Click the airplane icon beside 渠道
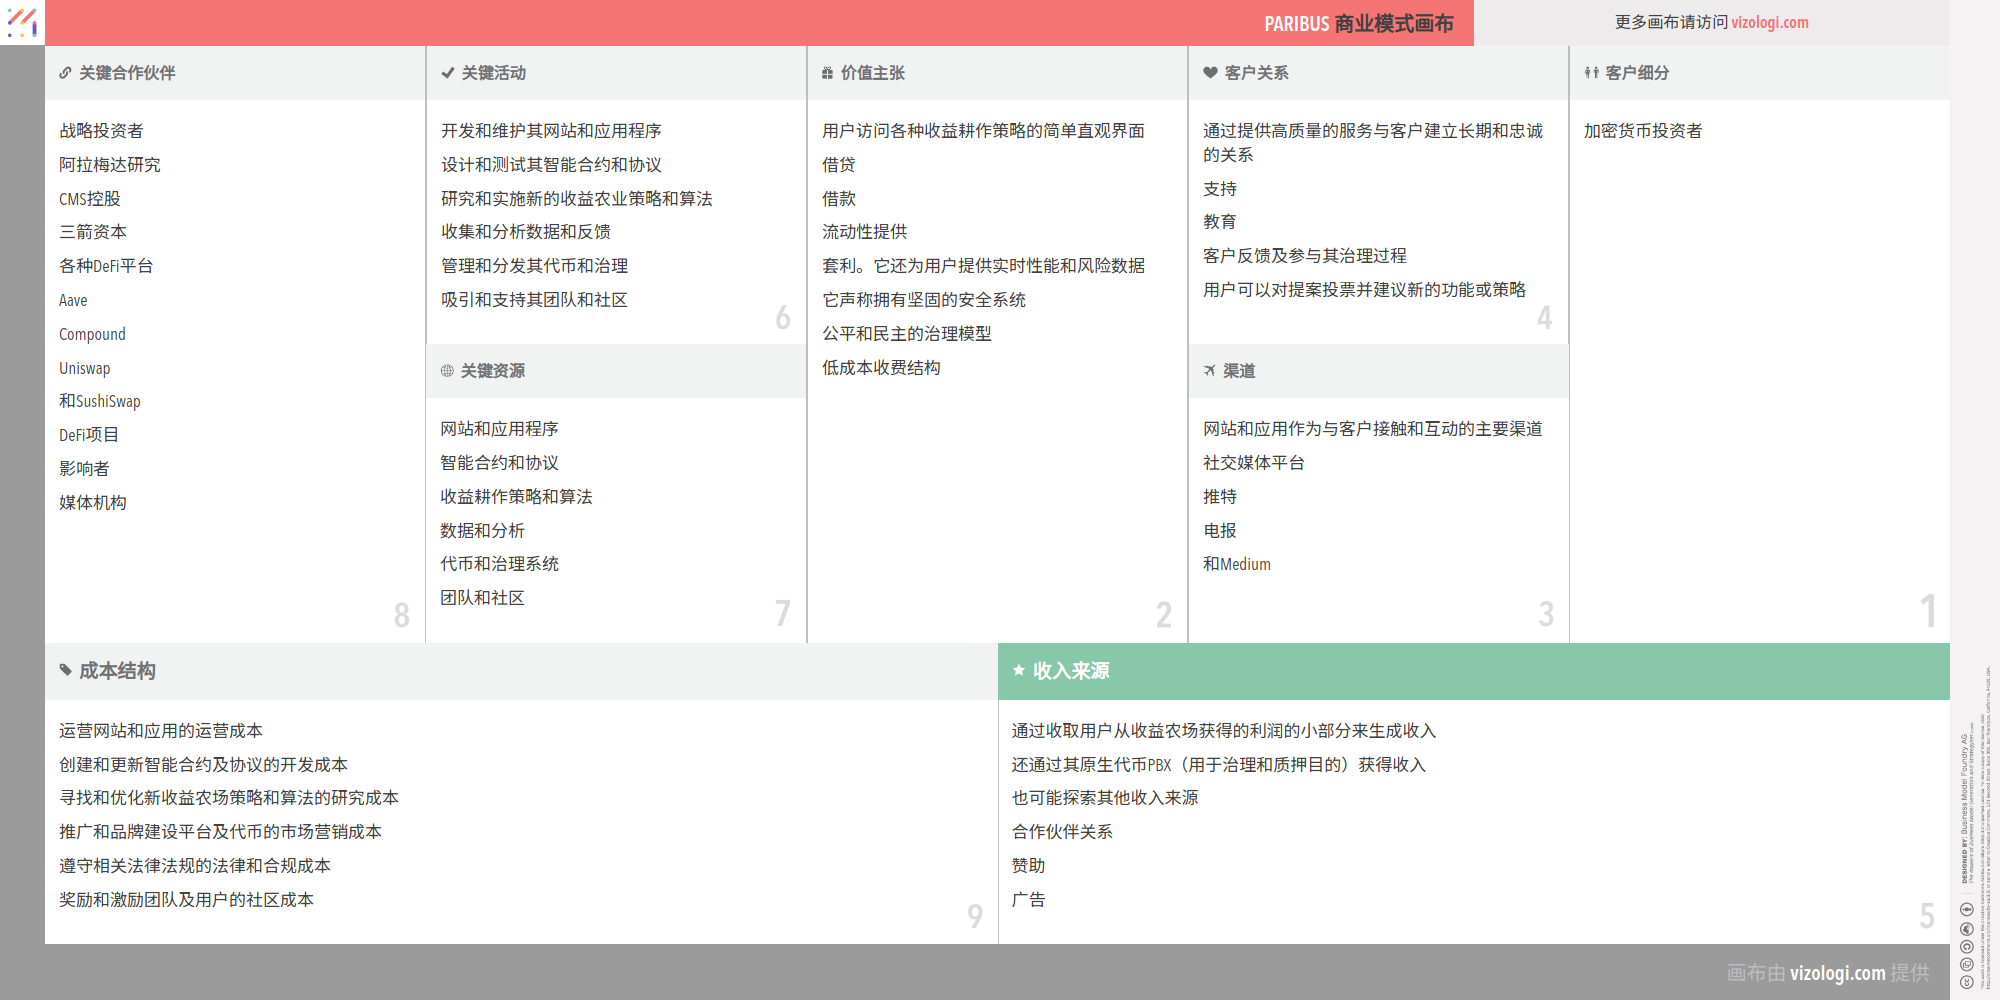2000x1000 pixels. [1209, 371]
